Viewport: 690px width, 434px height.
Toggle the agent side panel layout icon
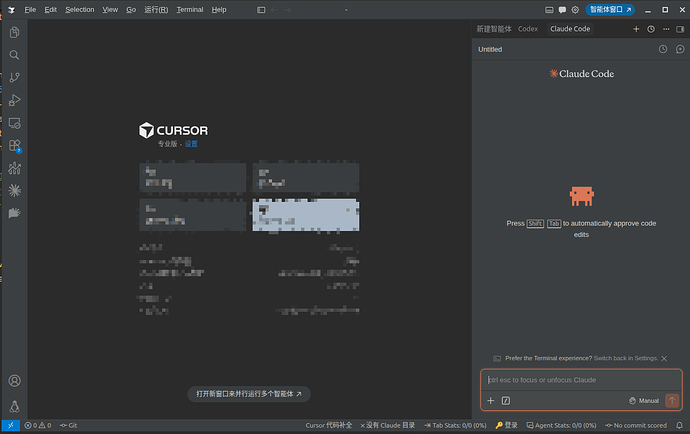coord(680,29)
